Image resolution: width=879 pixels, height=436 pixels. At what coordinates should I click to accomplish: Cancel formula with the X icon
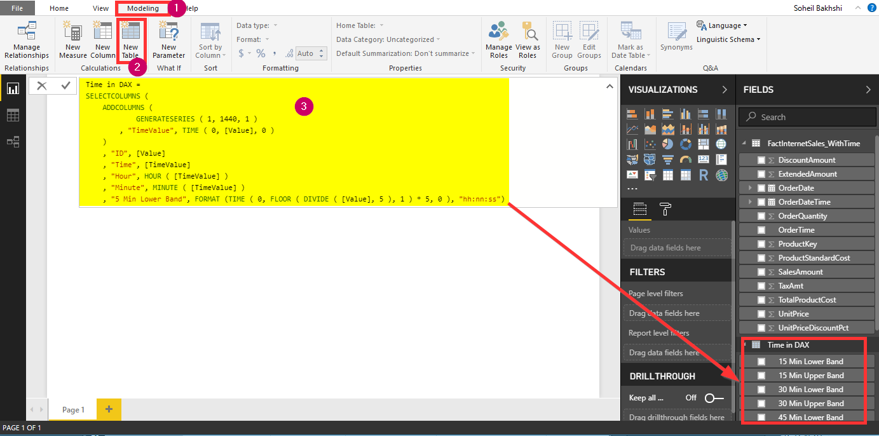42,86
